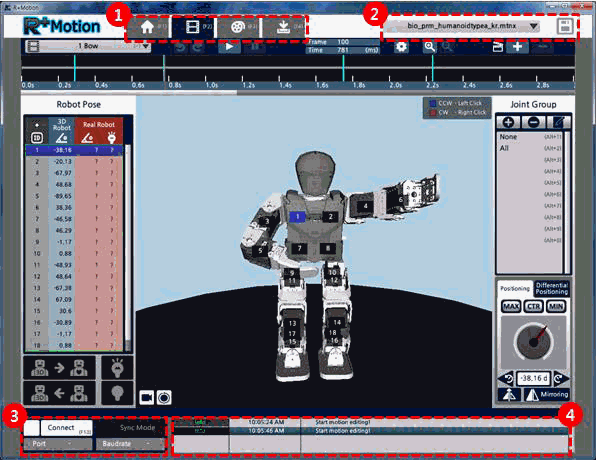Switch to the film-strip motion editor tab
The image size is (596, 460).
[193, 27]
